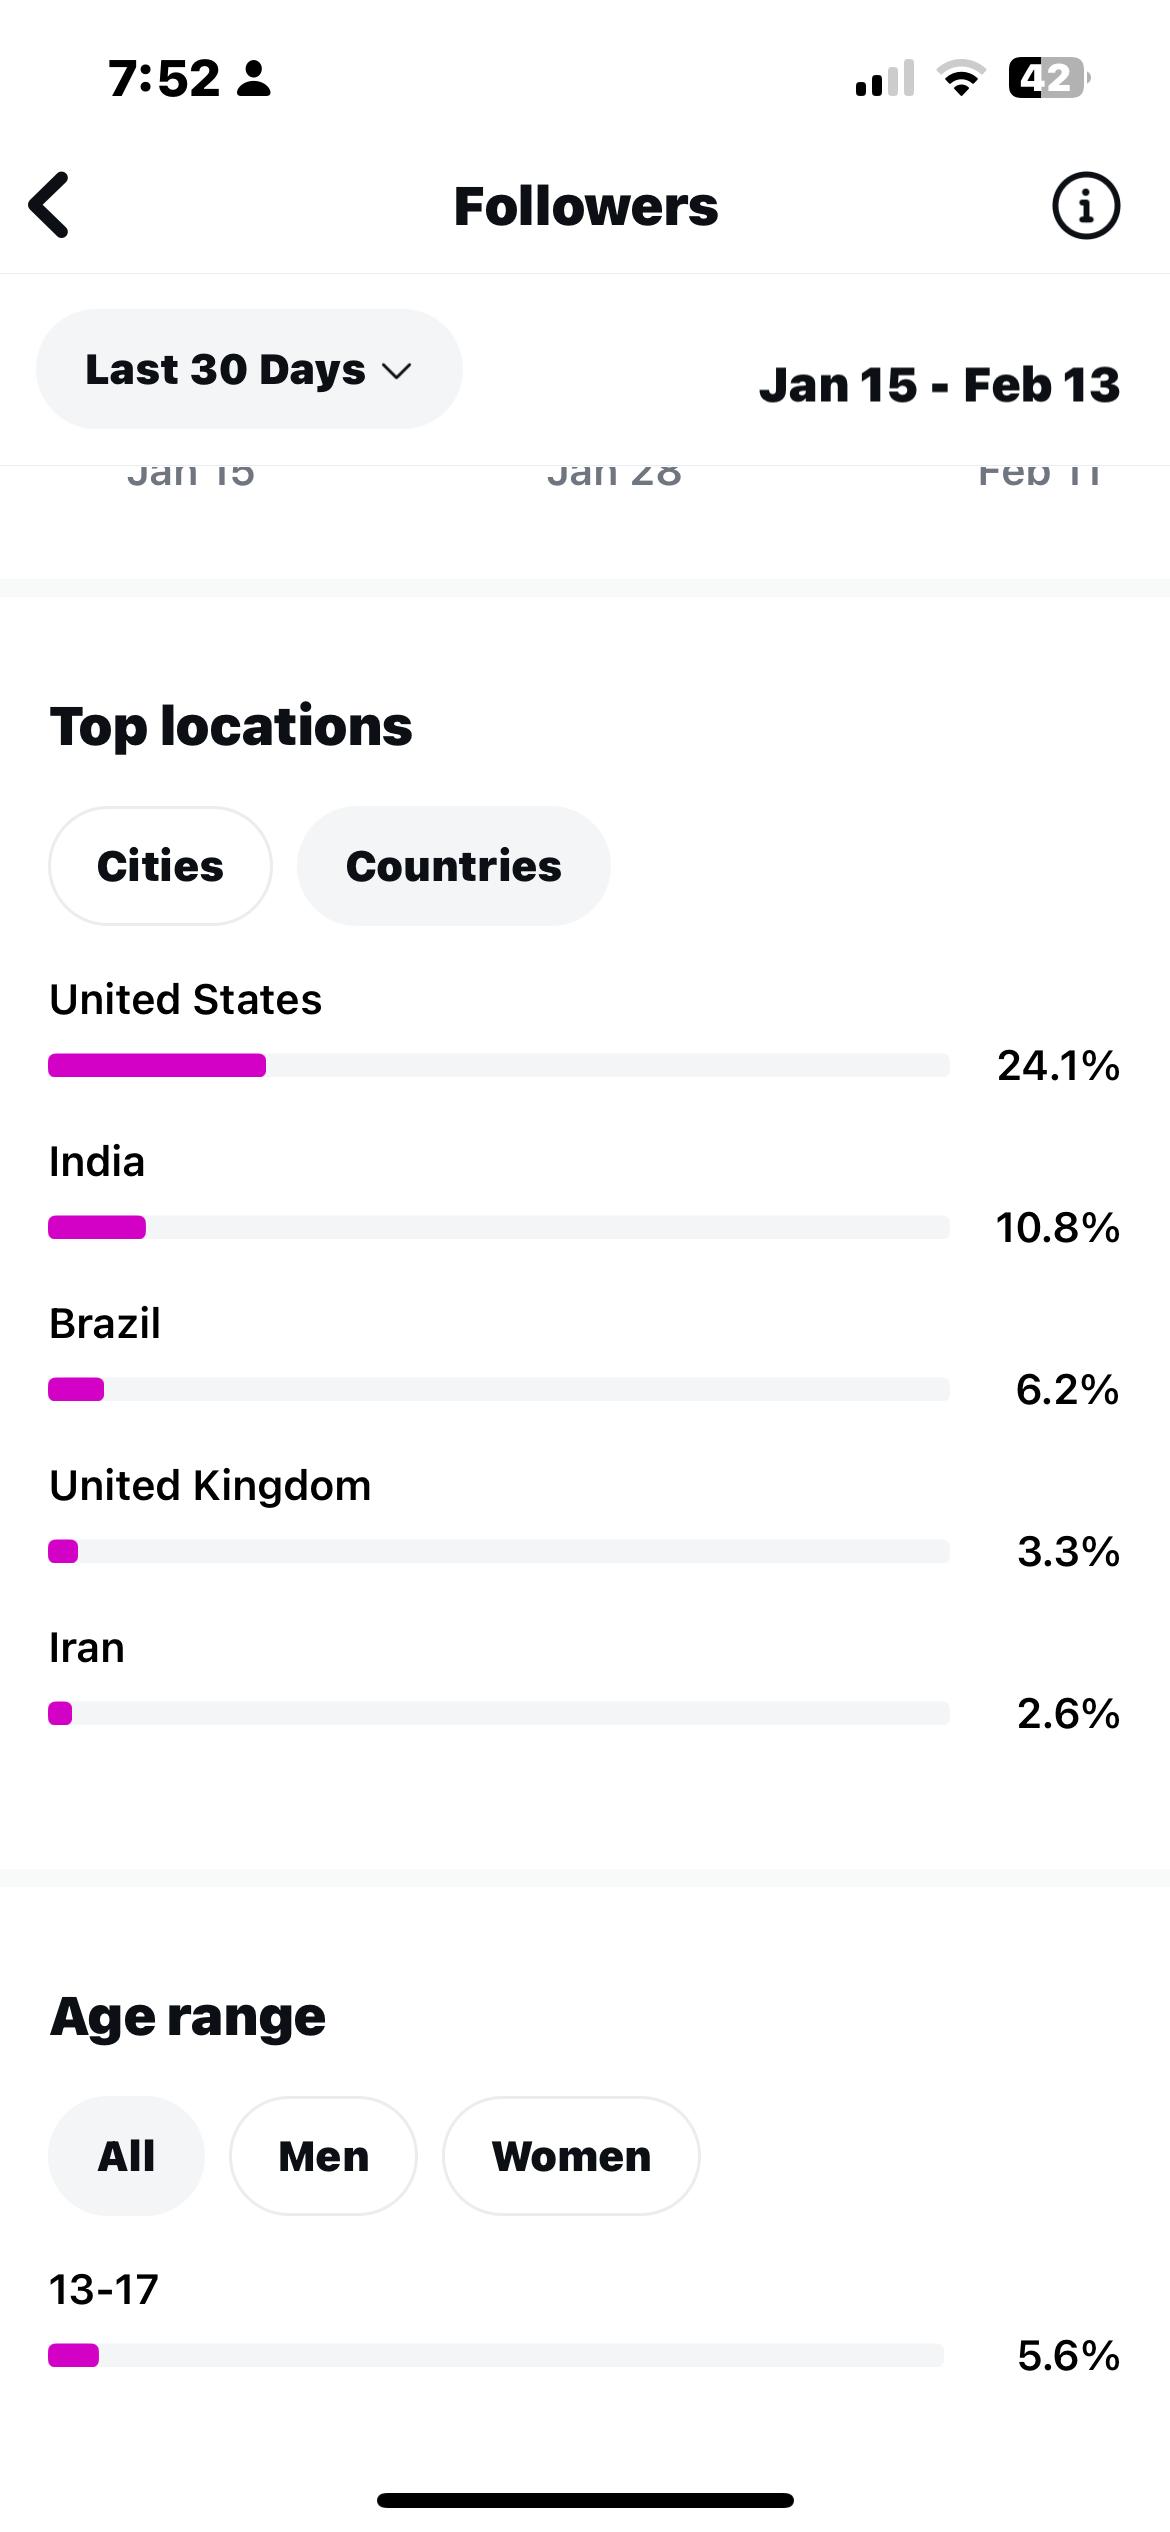1170x2532 pixels.
Task: Open the Last 30 Days dropdown
Action: coord(249,369)
